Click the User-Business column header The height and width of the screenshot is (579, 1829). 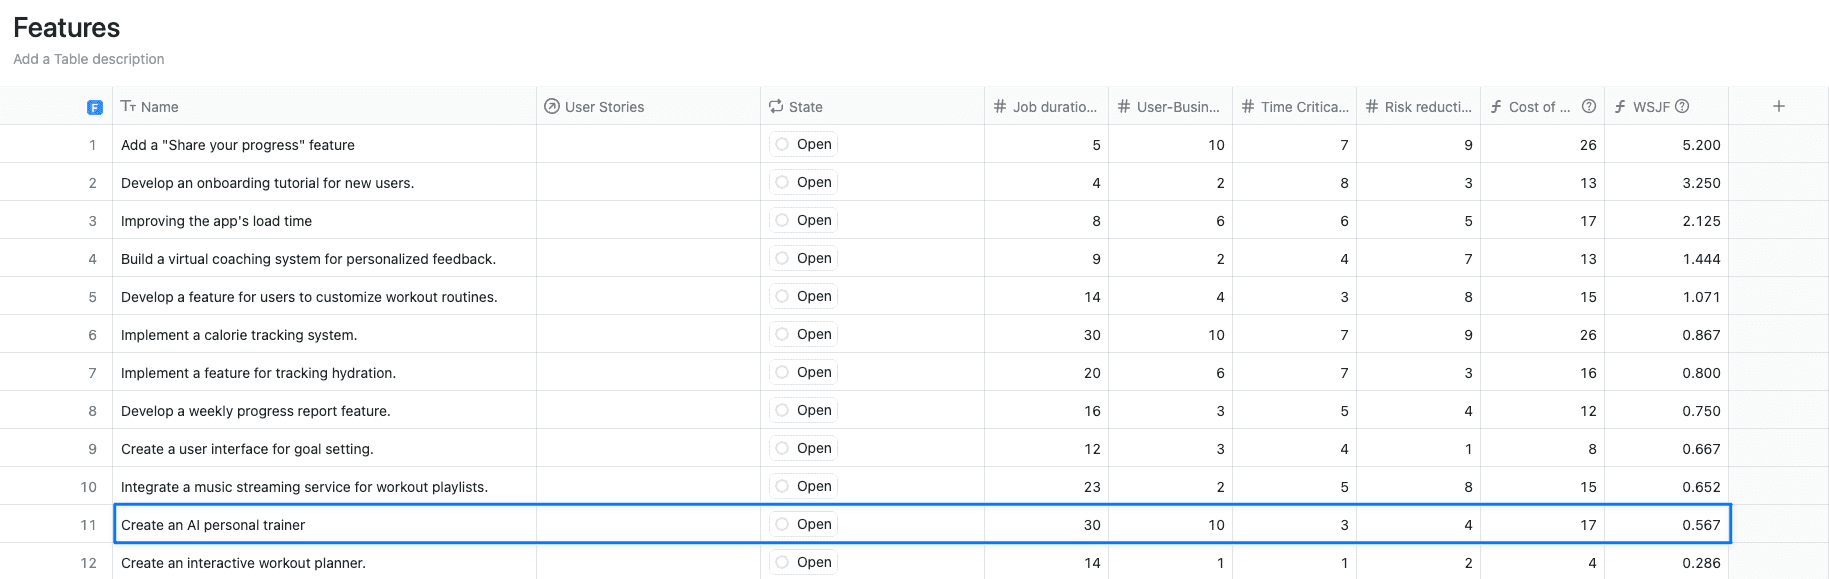(x=1177, y=107)
